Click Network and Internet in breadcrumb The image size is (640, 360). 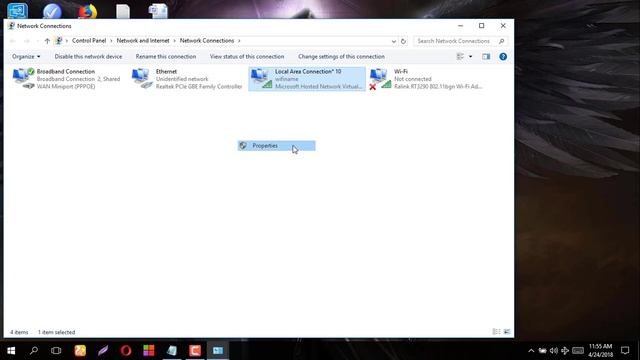[x=143, y=41]
